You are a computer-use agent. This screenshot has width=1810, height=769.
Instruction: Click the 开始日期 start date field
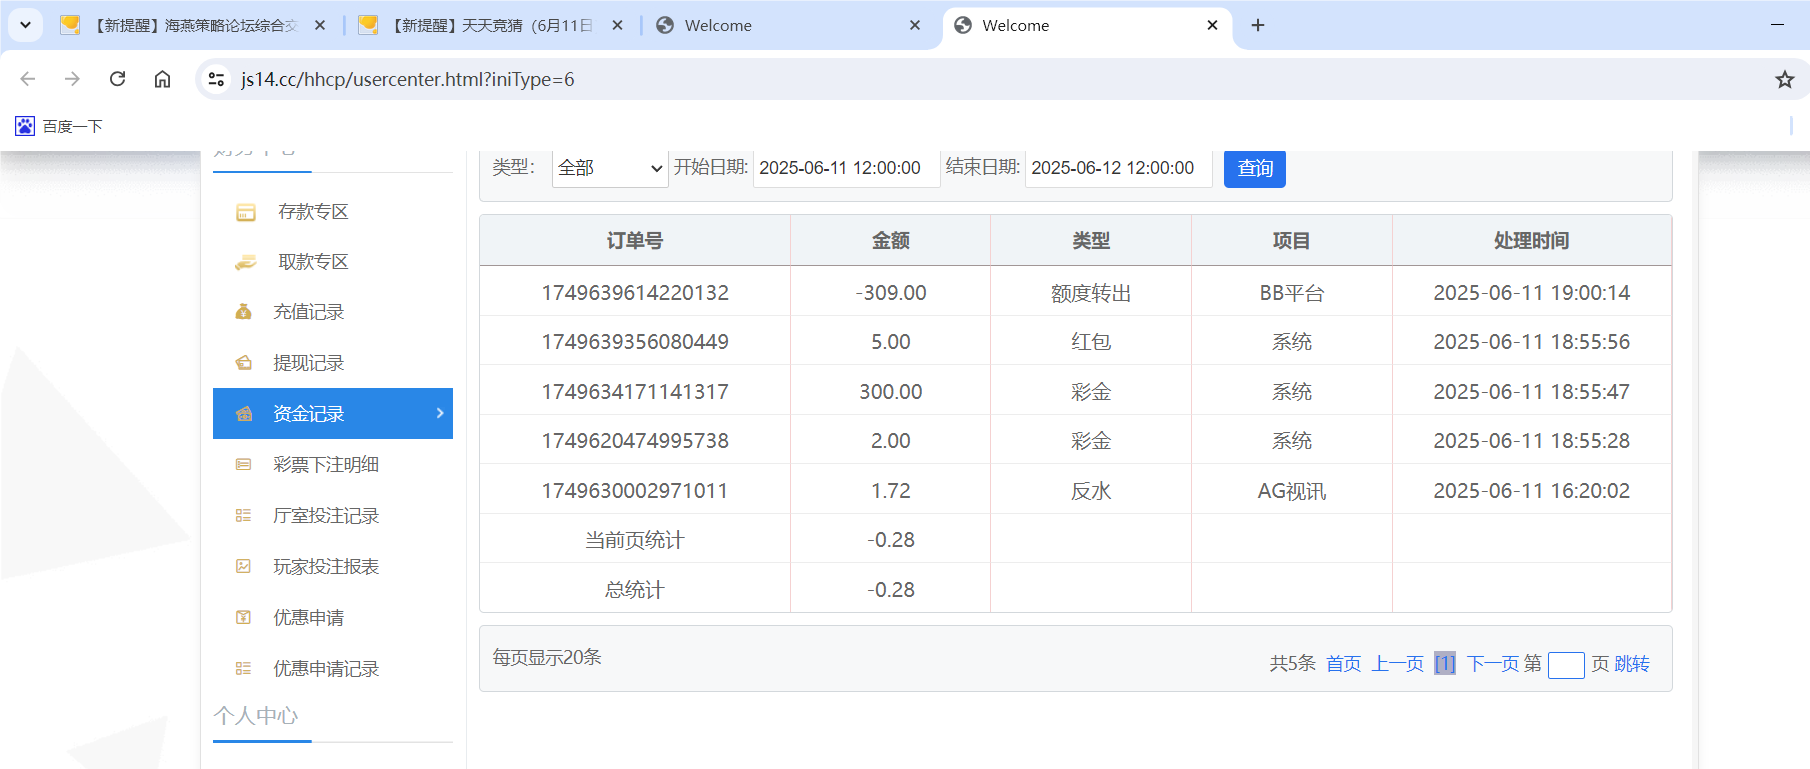click(x=845, y=168)
